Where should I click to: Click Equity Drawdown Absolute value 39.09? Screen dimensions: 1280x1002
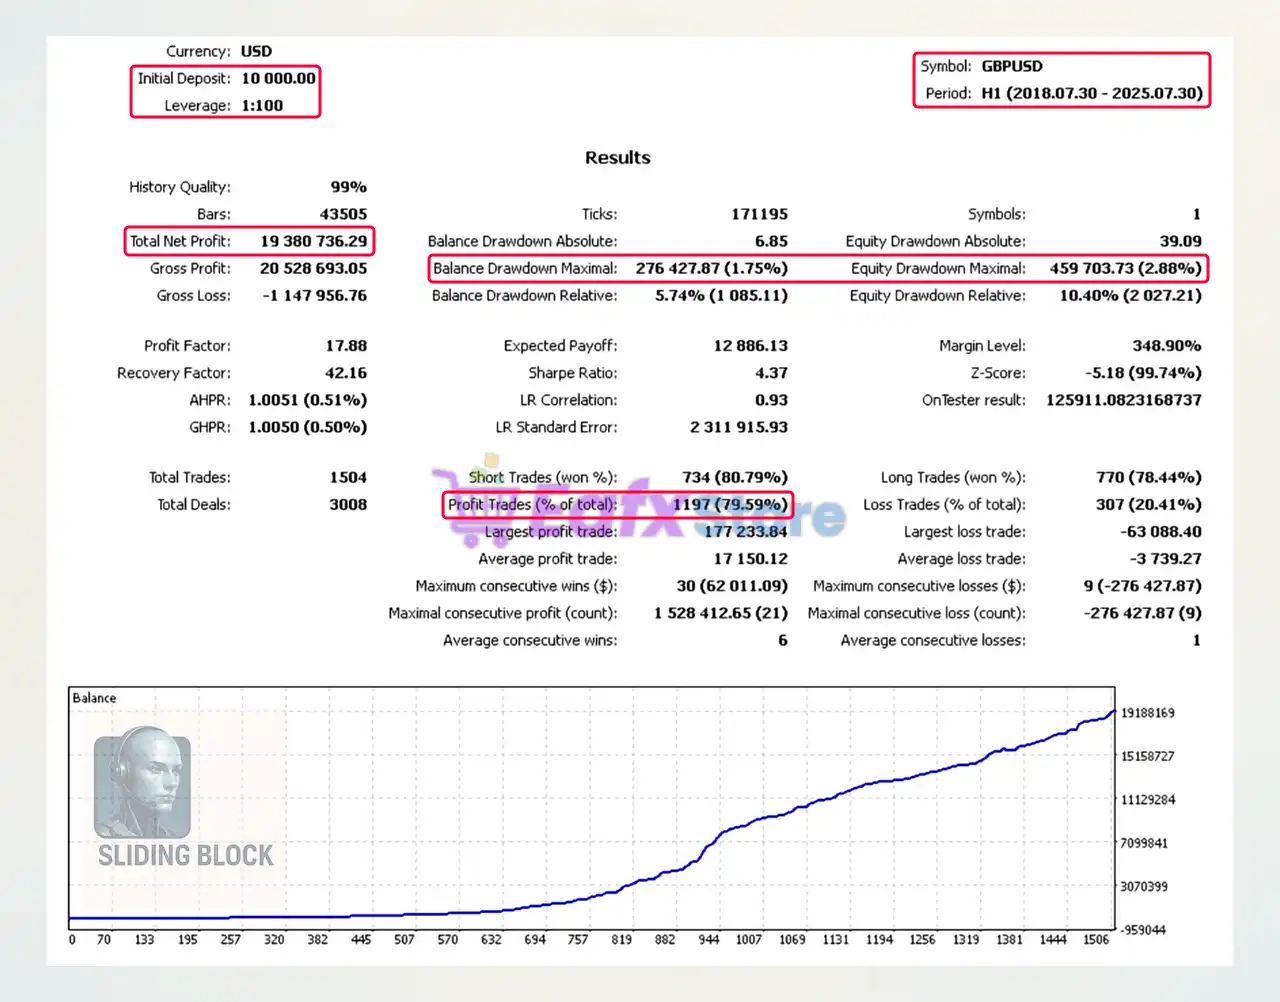coord(1180,241)
